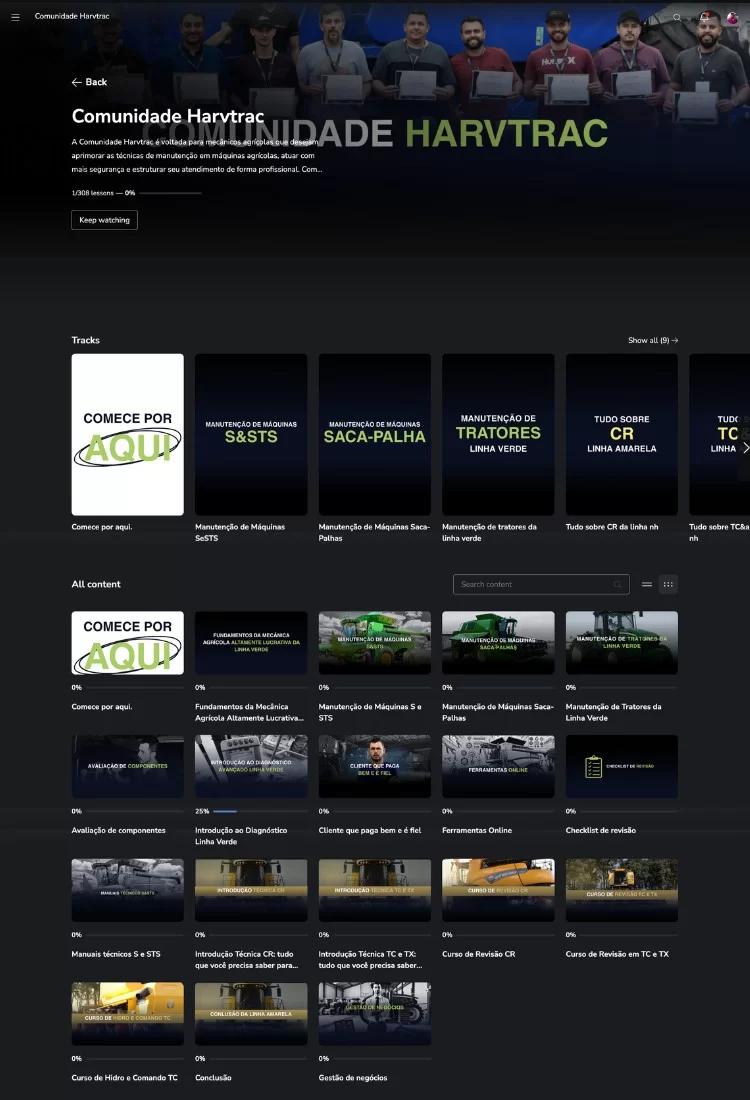Image resolution: width=750 pixels, height=1100 pixels.
Task: Click the Keep watching button
Action: [105, 220]
